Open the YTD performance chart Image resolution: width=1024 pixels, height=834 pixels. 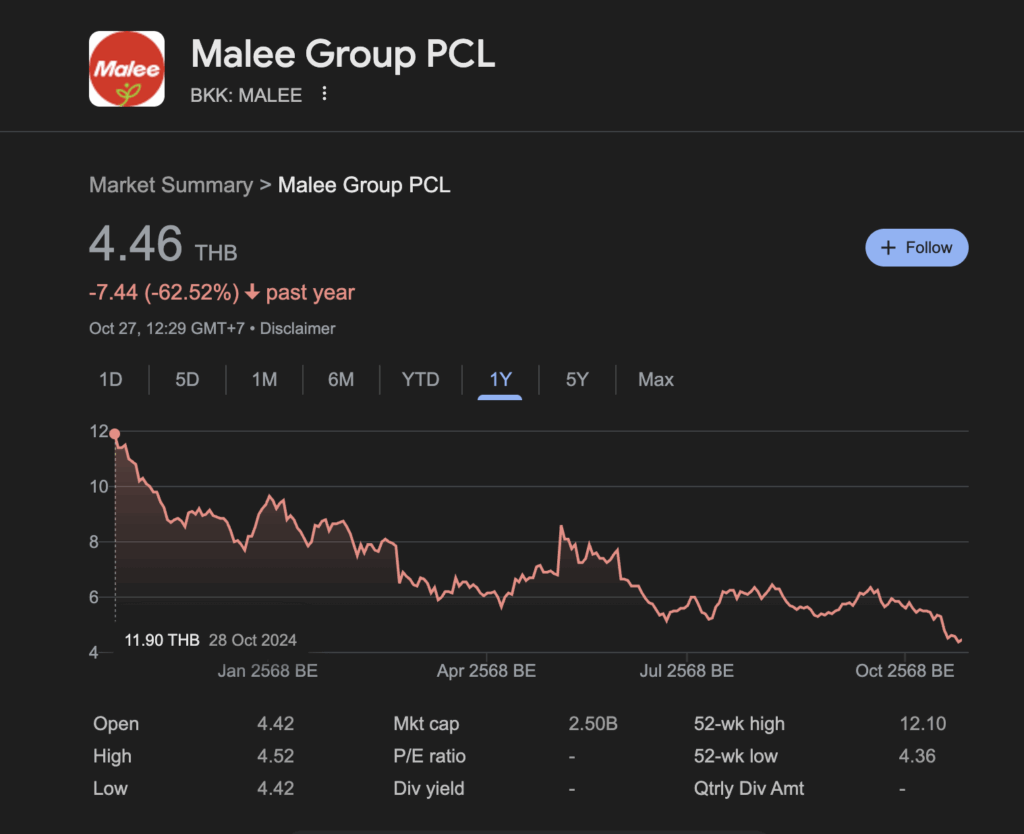click(x=420, y=379)
